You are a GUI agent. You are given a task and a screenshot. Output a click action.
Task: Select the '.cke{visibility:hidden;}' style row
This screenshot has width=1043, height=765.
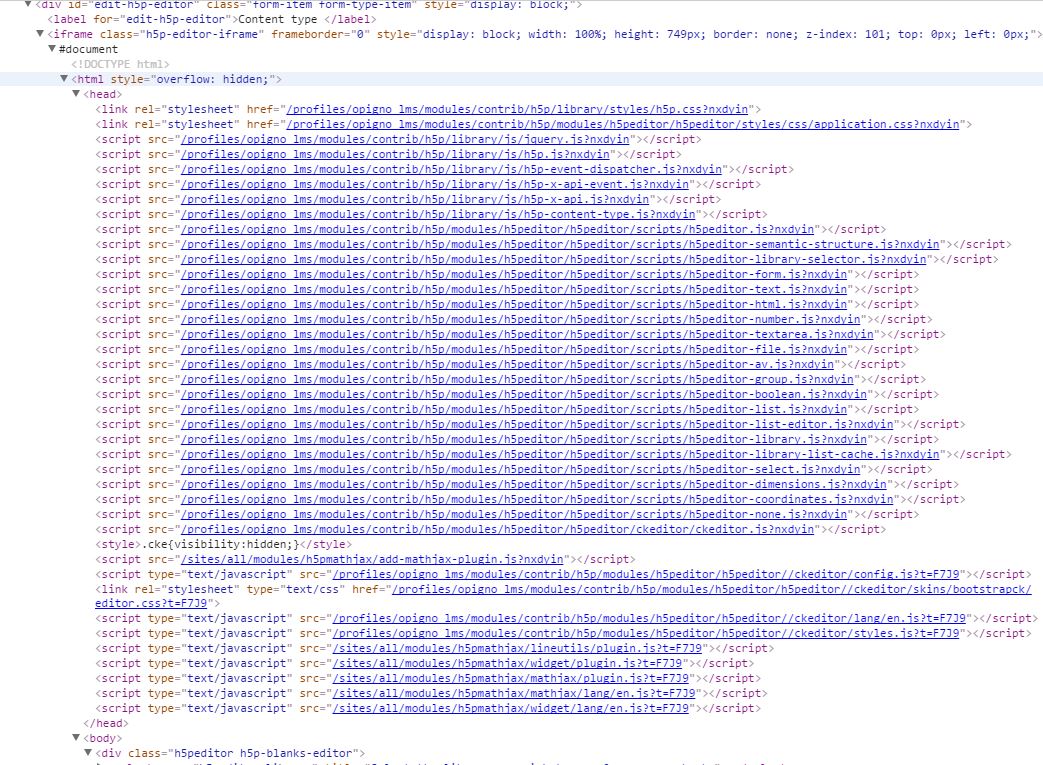[x=224, y=544]
